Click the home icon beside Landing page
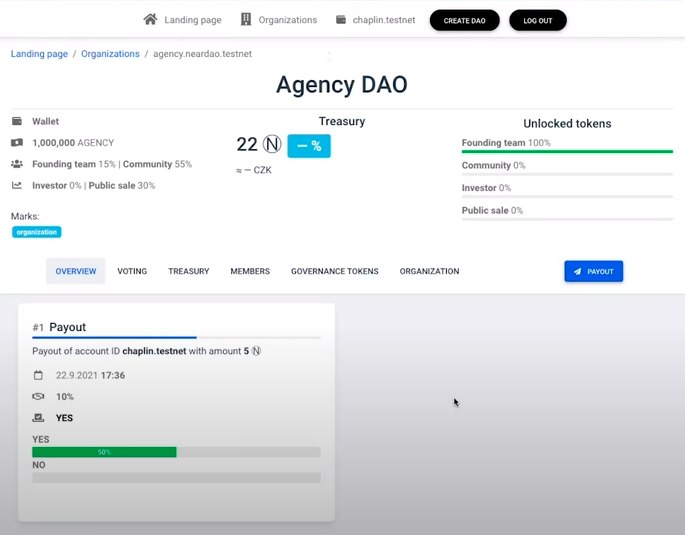Viewport: 685px width, 535px height. (150, 19)
